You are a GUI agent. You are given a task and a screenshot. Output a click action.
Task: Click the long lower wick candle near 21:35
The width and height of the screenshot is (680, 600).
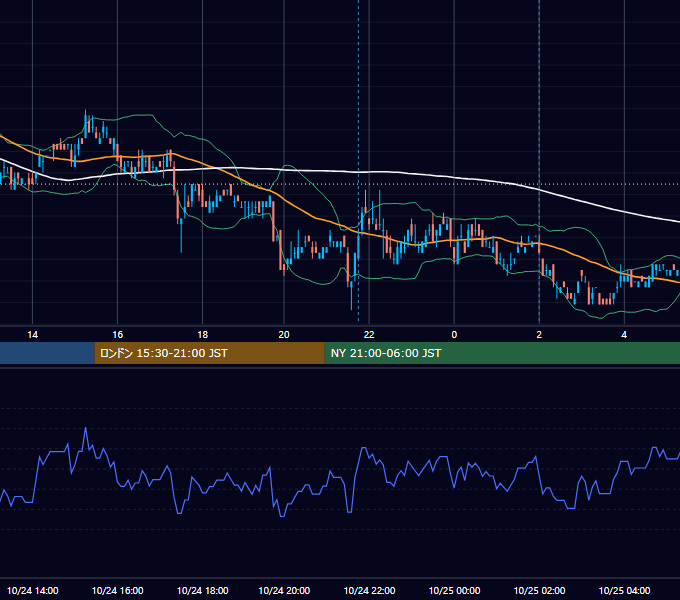[352, 295]
